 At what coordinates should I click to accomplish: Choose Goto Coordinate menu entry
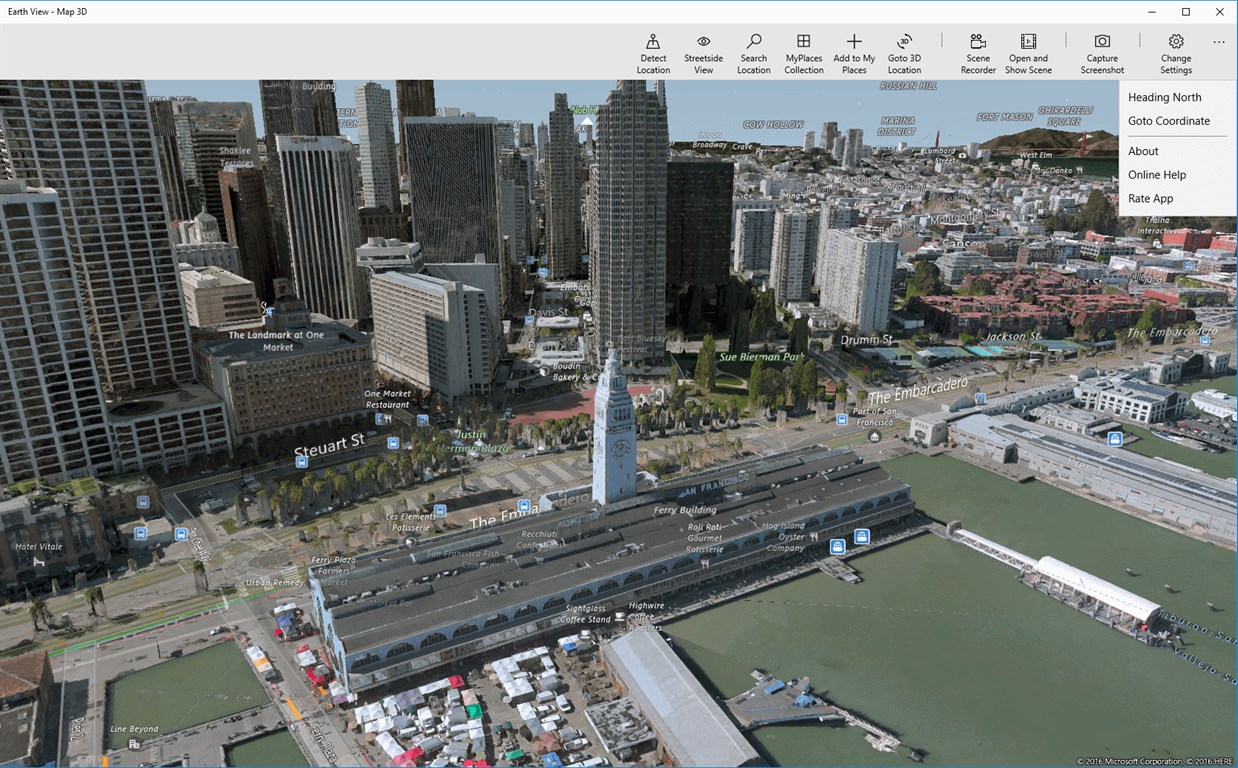(1168, 121)
